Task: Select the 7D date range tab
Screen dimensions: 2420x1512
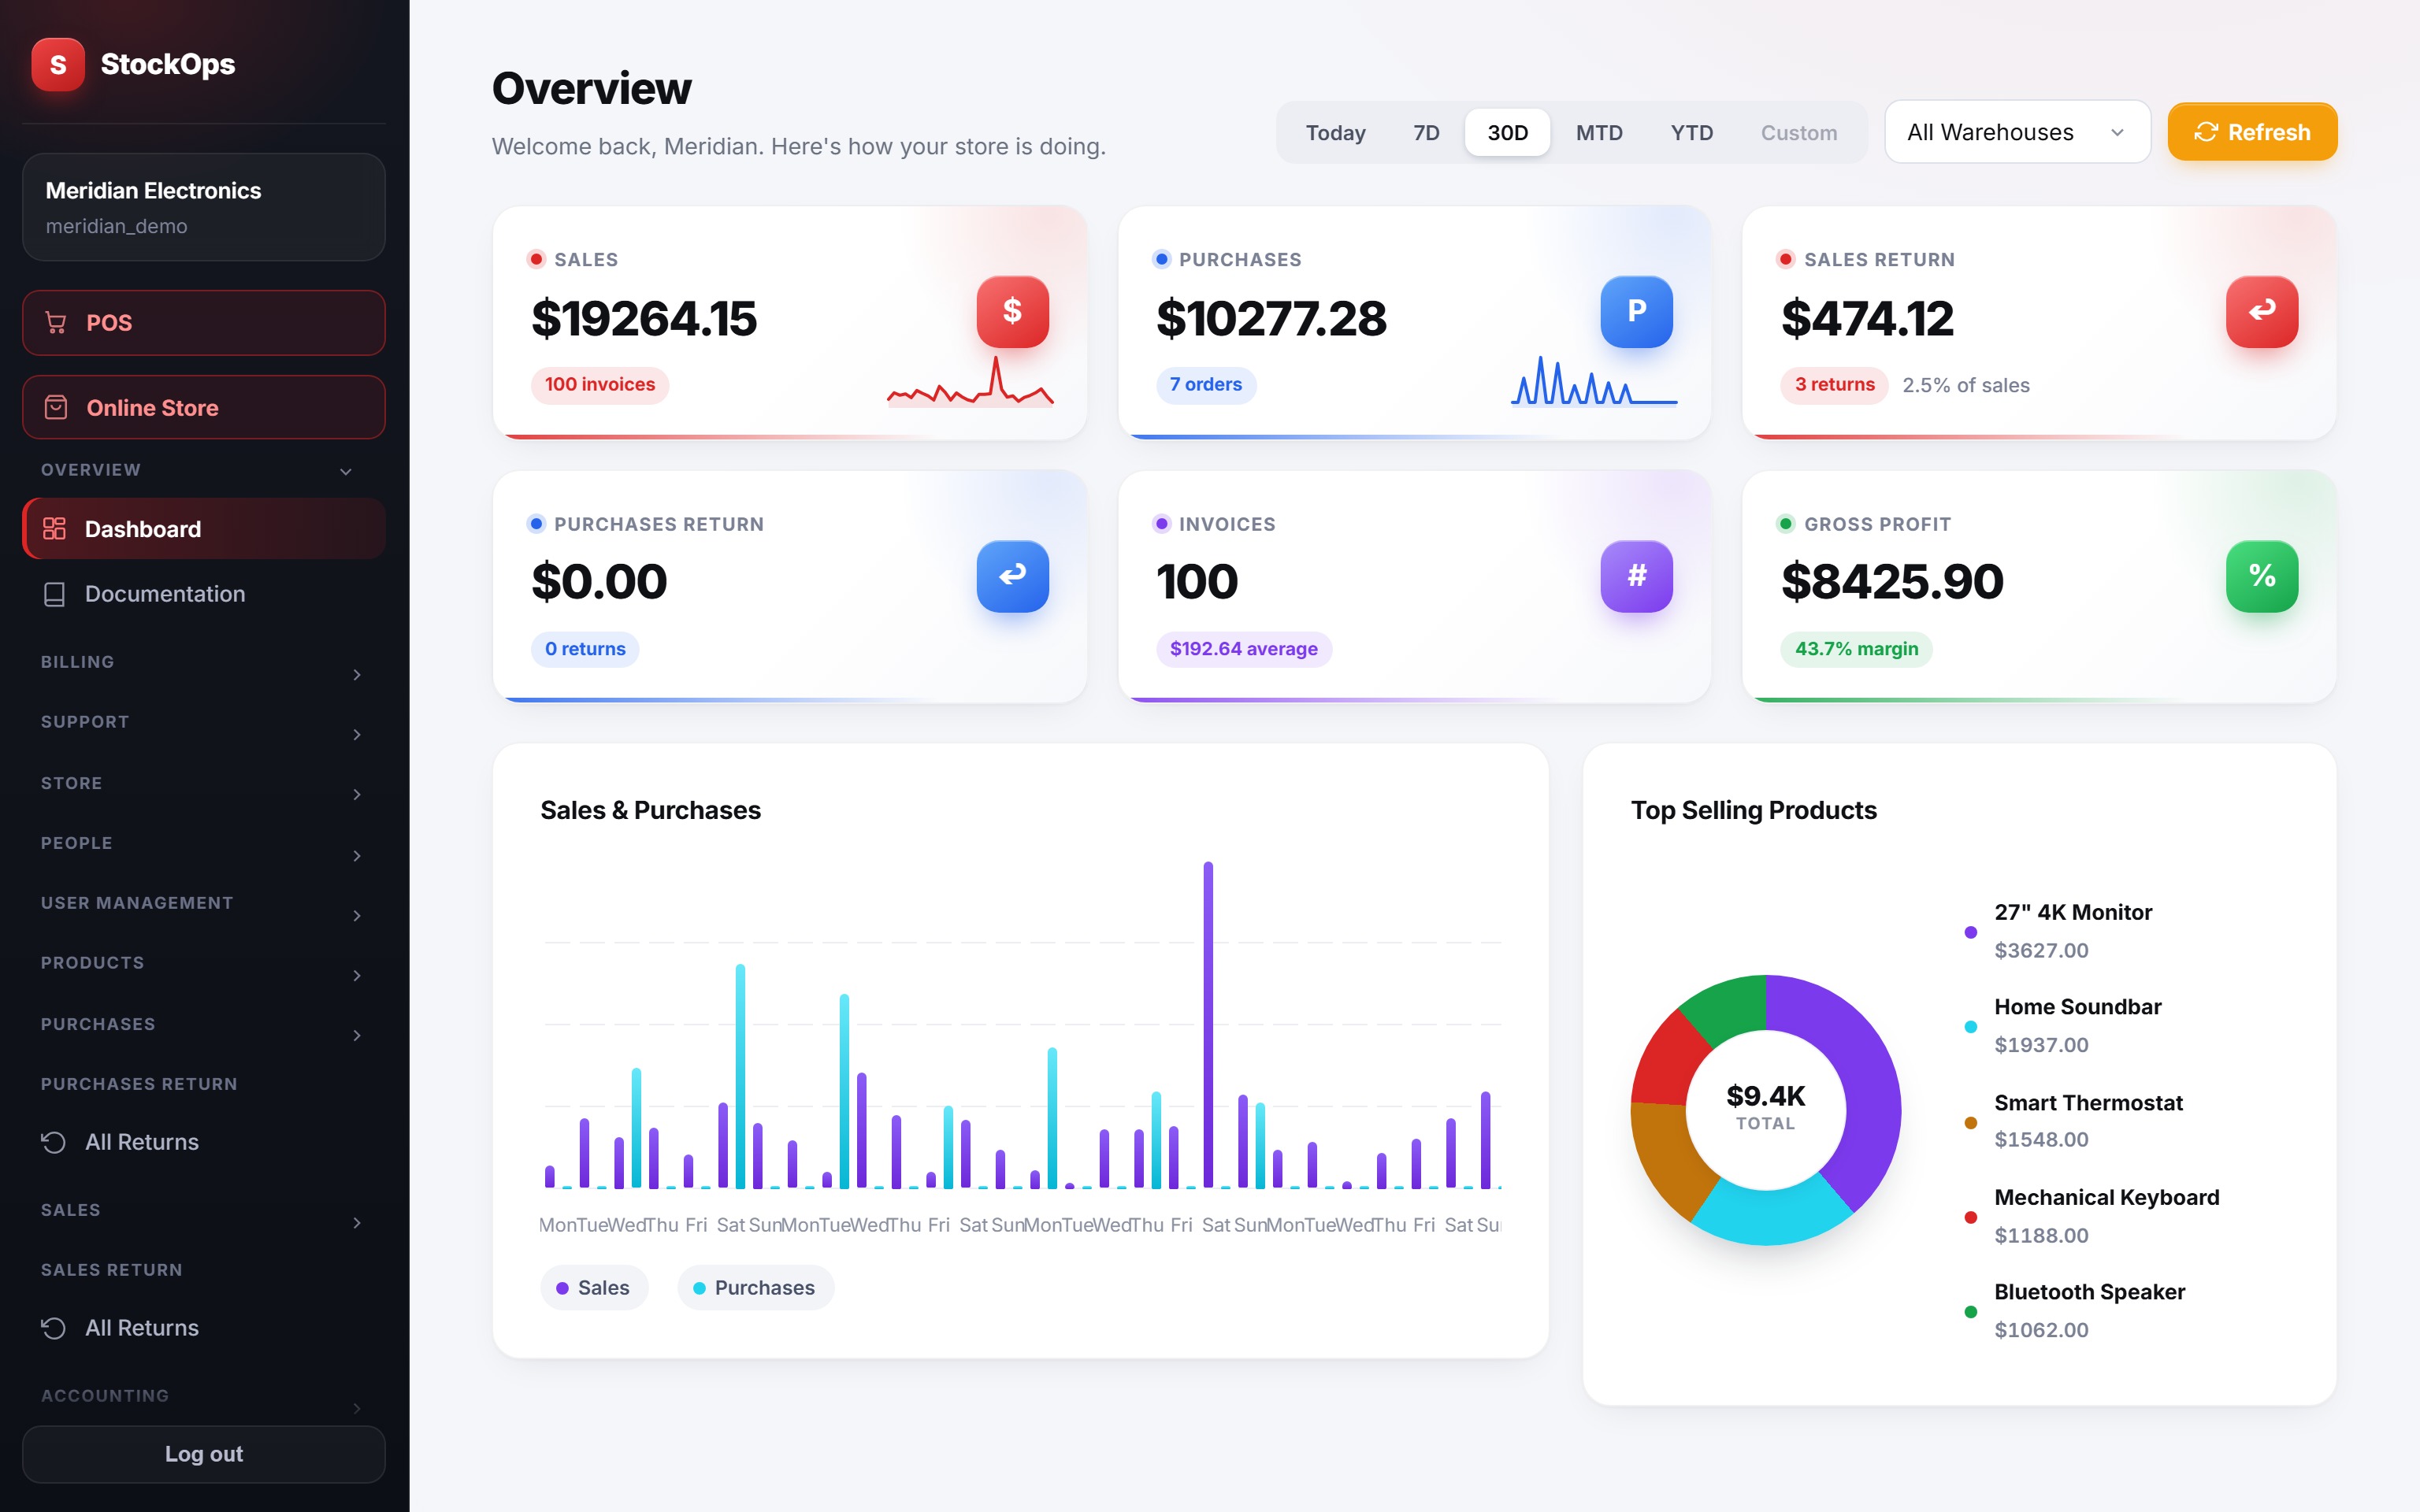Action: pos(1426,133)
